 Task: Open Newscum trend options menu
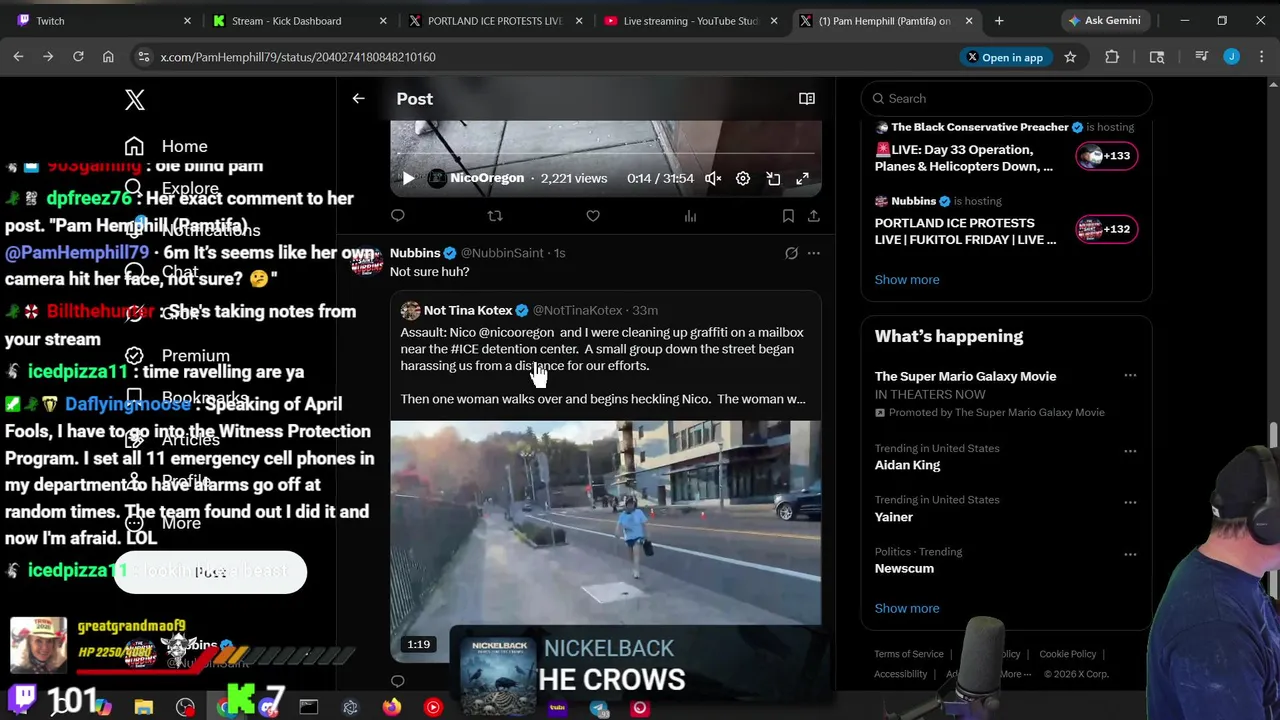tap(1130, 554)
